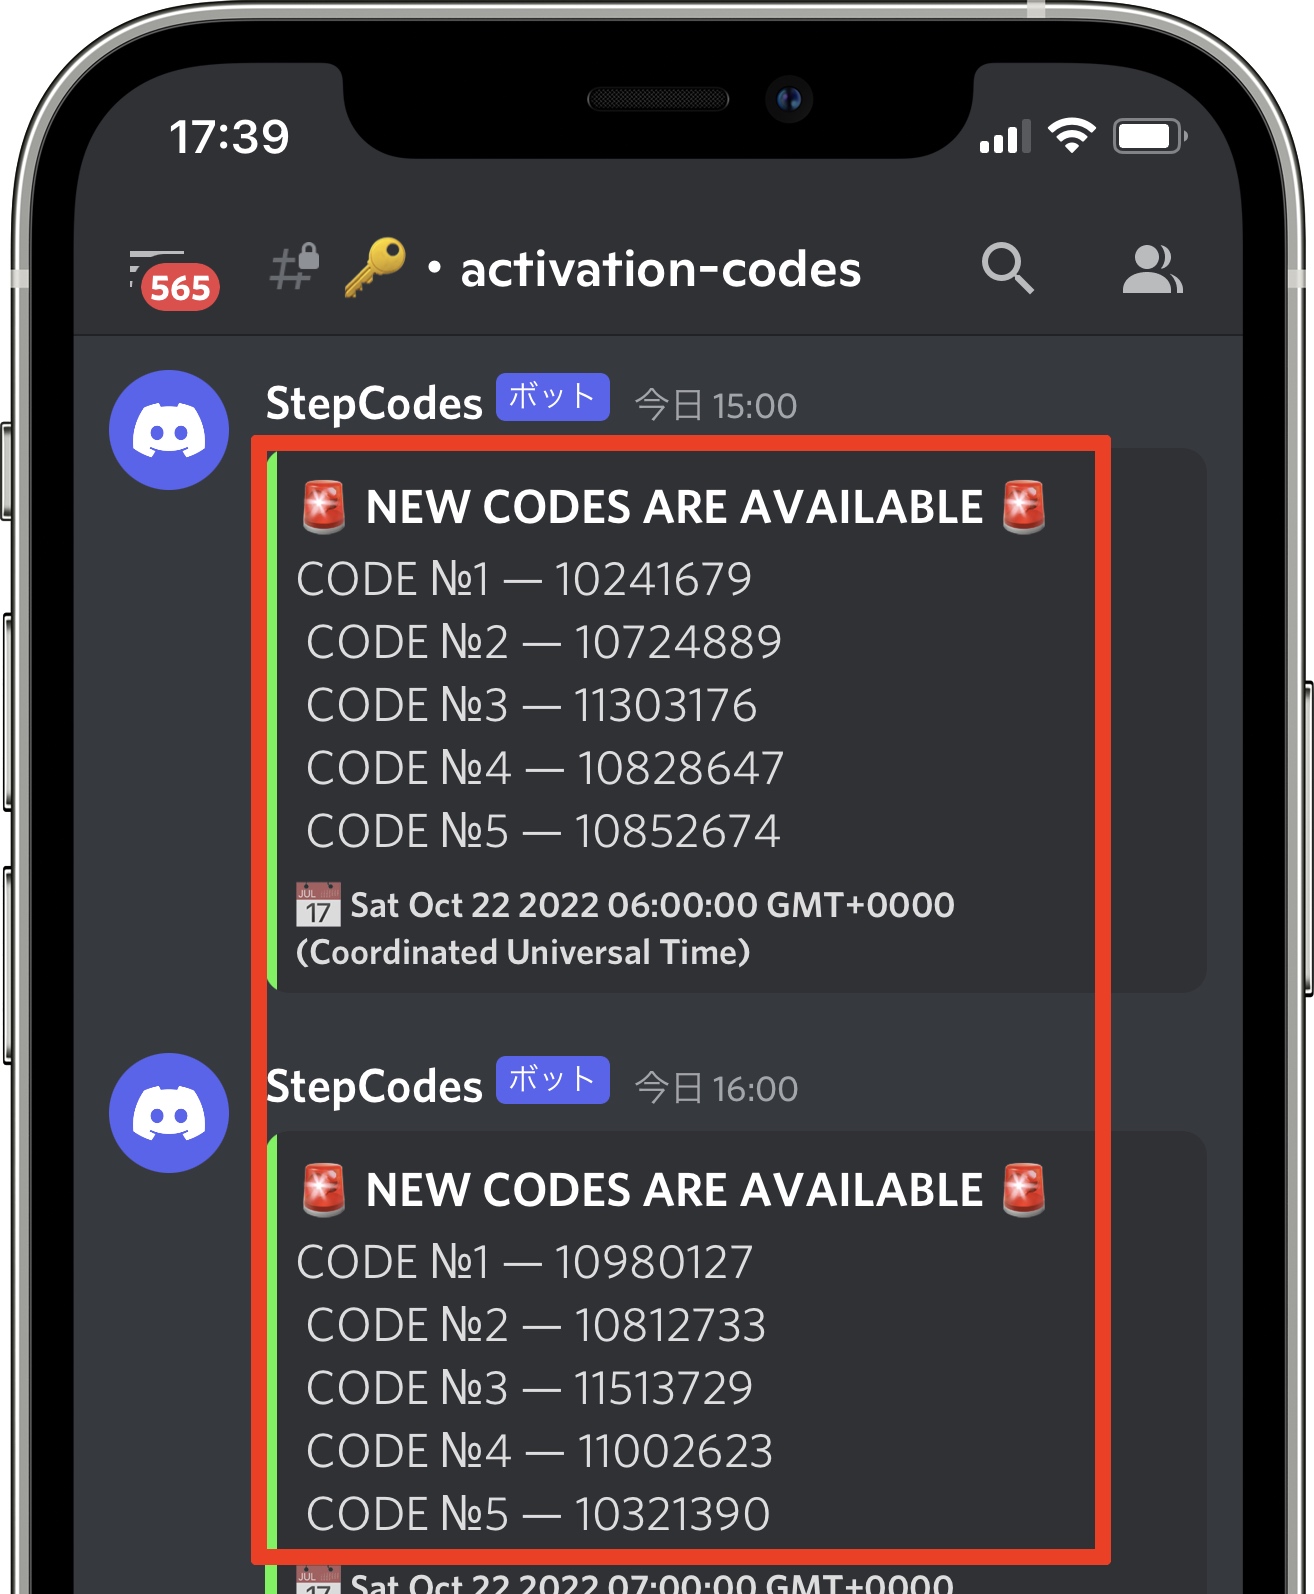The width and height of the screenshot is (1314, 1594).
Task: Tap calendar emoji beside Sat Oct 22 06:00
Action: (318, 905)
